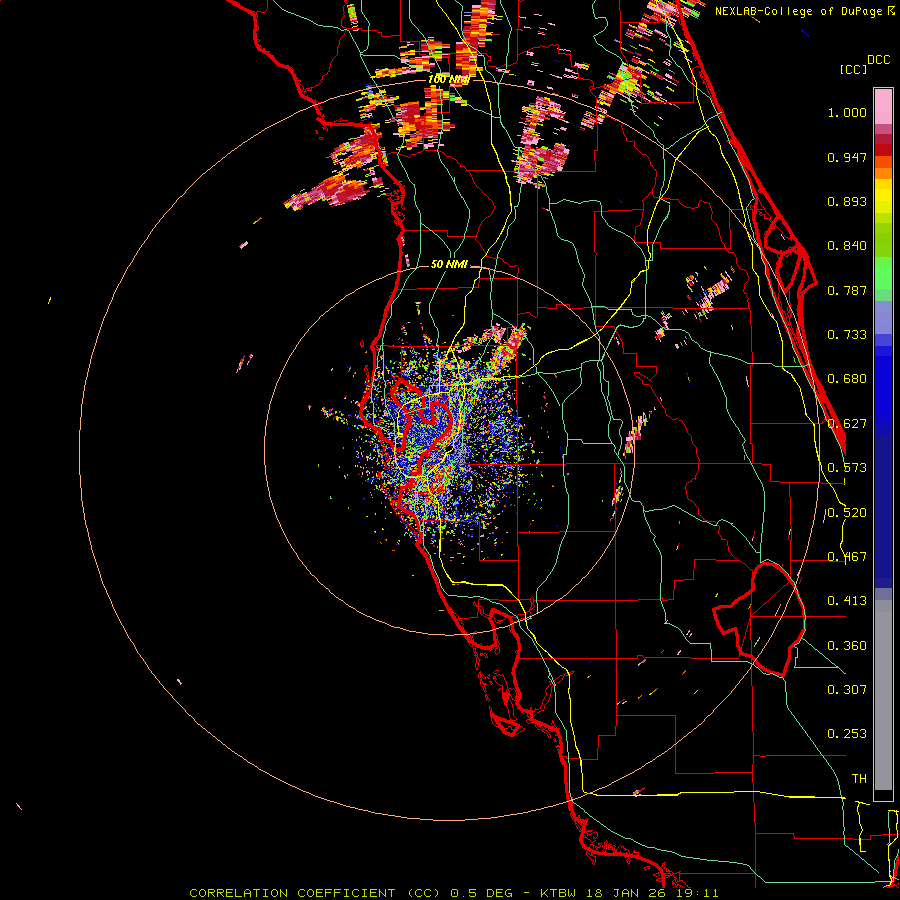Click the 100 NMI range ring label
This screenshot has width=900, height=900.
pos(448,79)
